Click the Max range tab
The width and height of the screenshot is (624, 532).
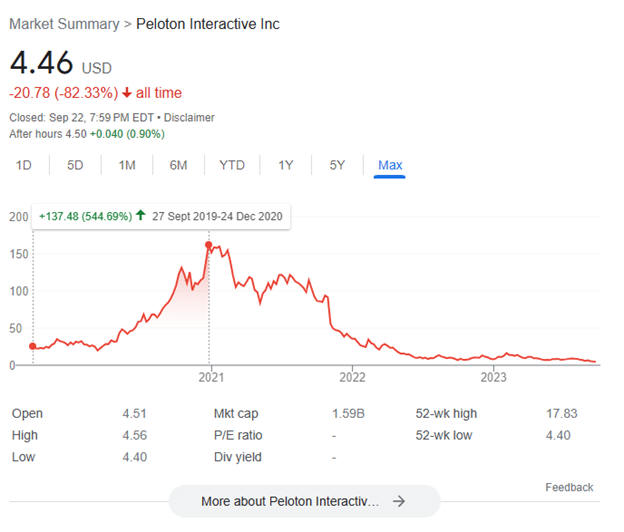390,165
